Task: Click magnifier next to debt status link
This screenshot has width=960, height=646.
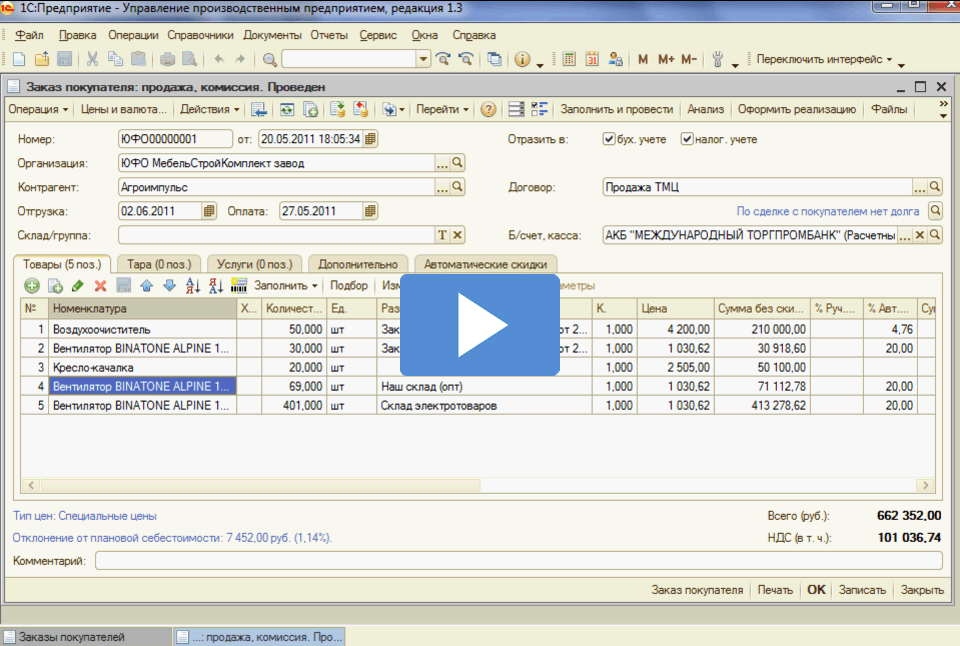Action: [x=935, y=211]
